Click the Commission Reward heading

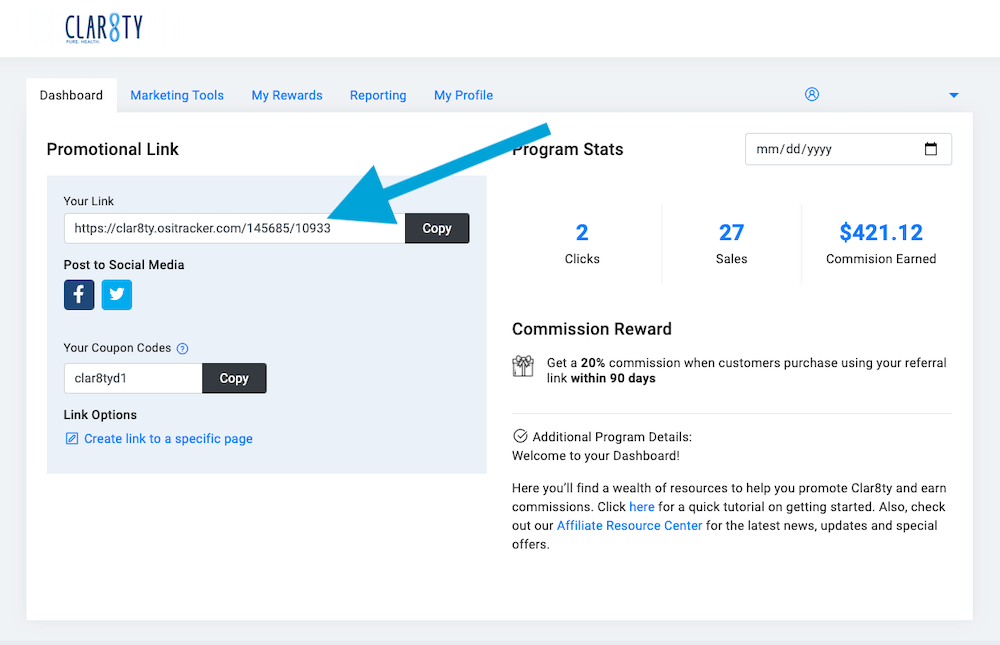point(592,329)
